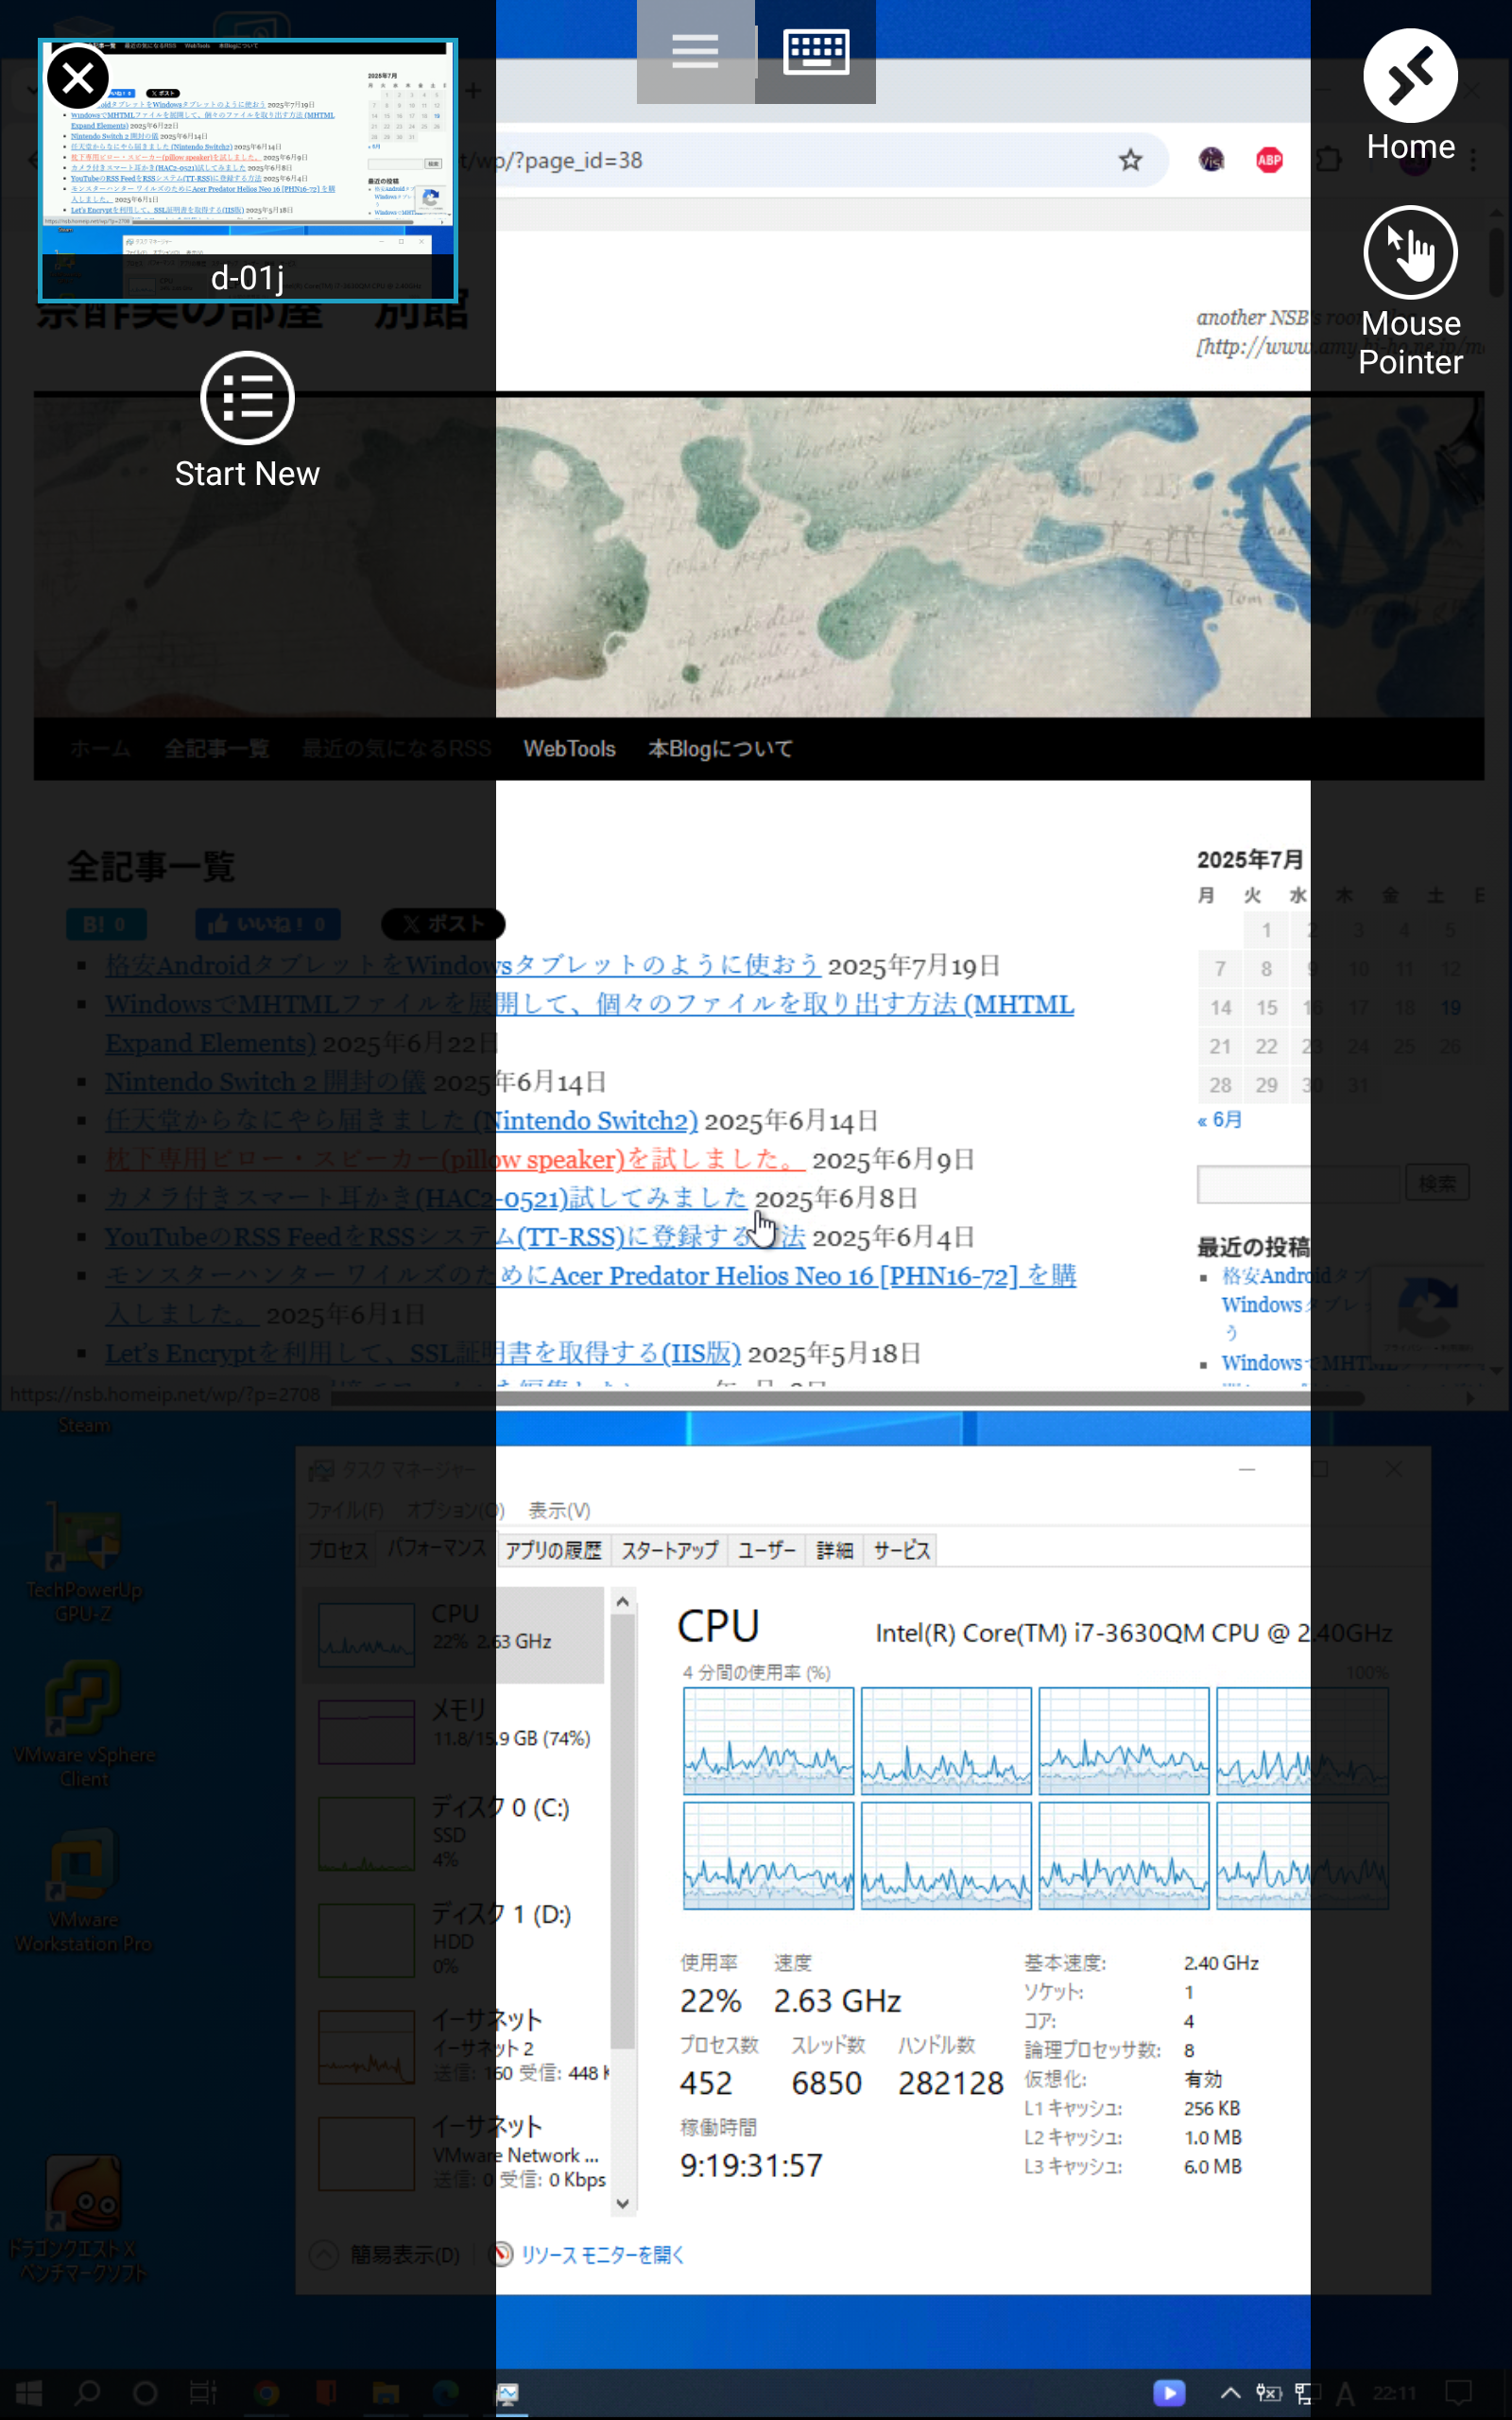Viewport: 1512px width, 2420px height.
Task: Go to Home in Remote Desktop
Action: (1410, 96)
